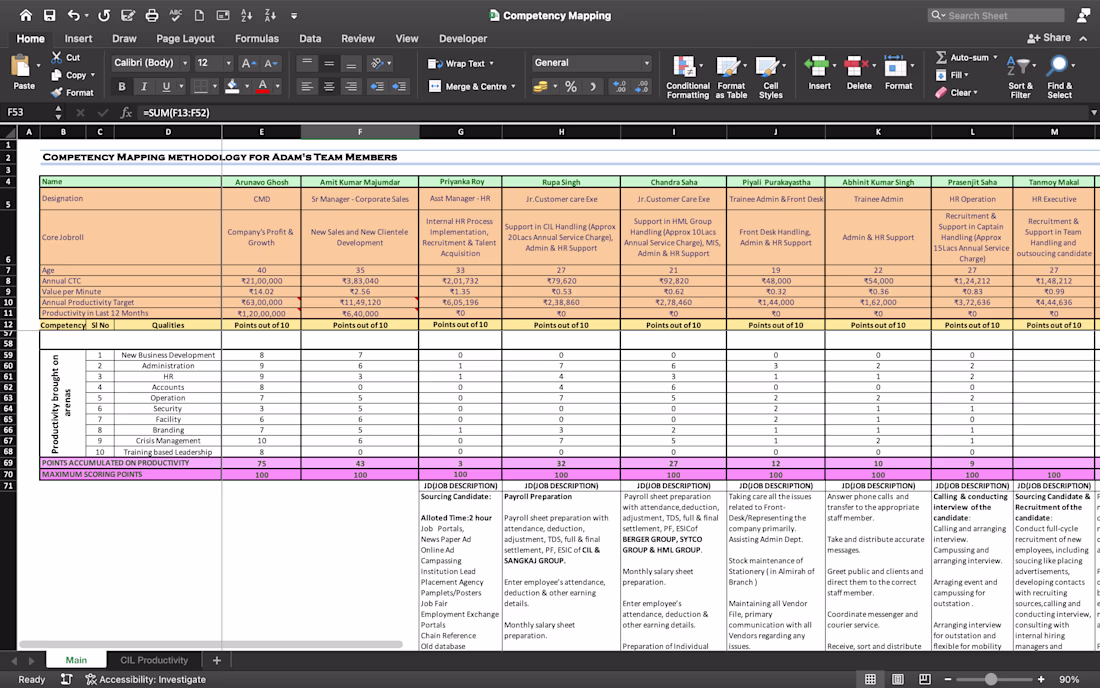Click the Paste clipboard icon
This screenshot has width=1100, height=688.
(21, 66)
